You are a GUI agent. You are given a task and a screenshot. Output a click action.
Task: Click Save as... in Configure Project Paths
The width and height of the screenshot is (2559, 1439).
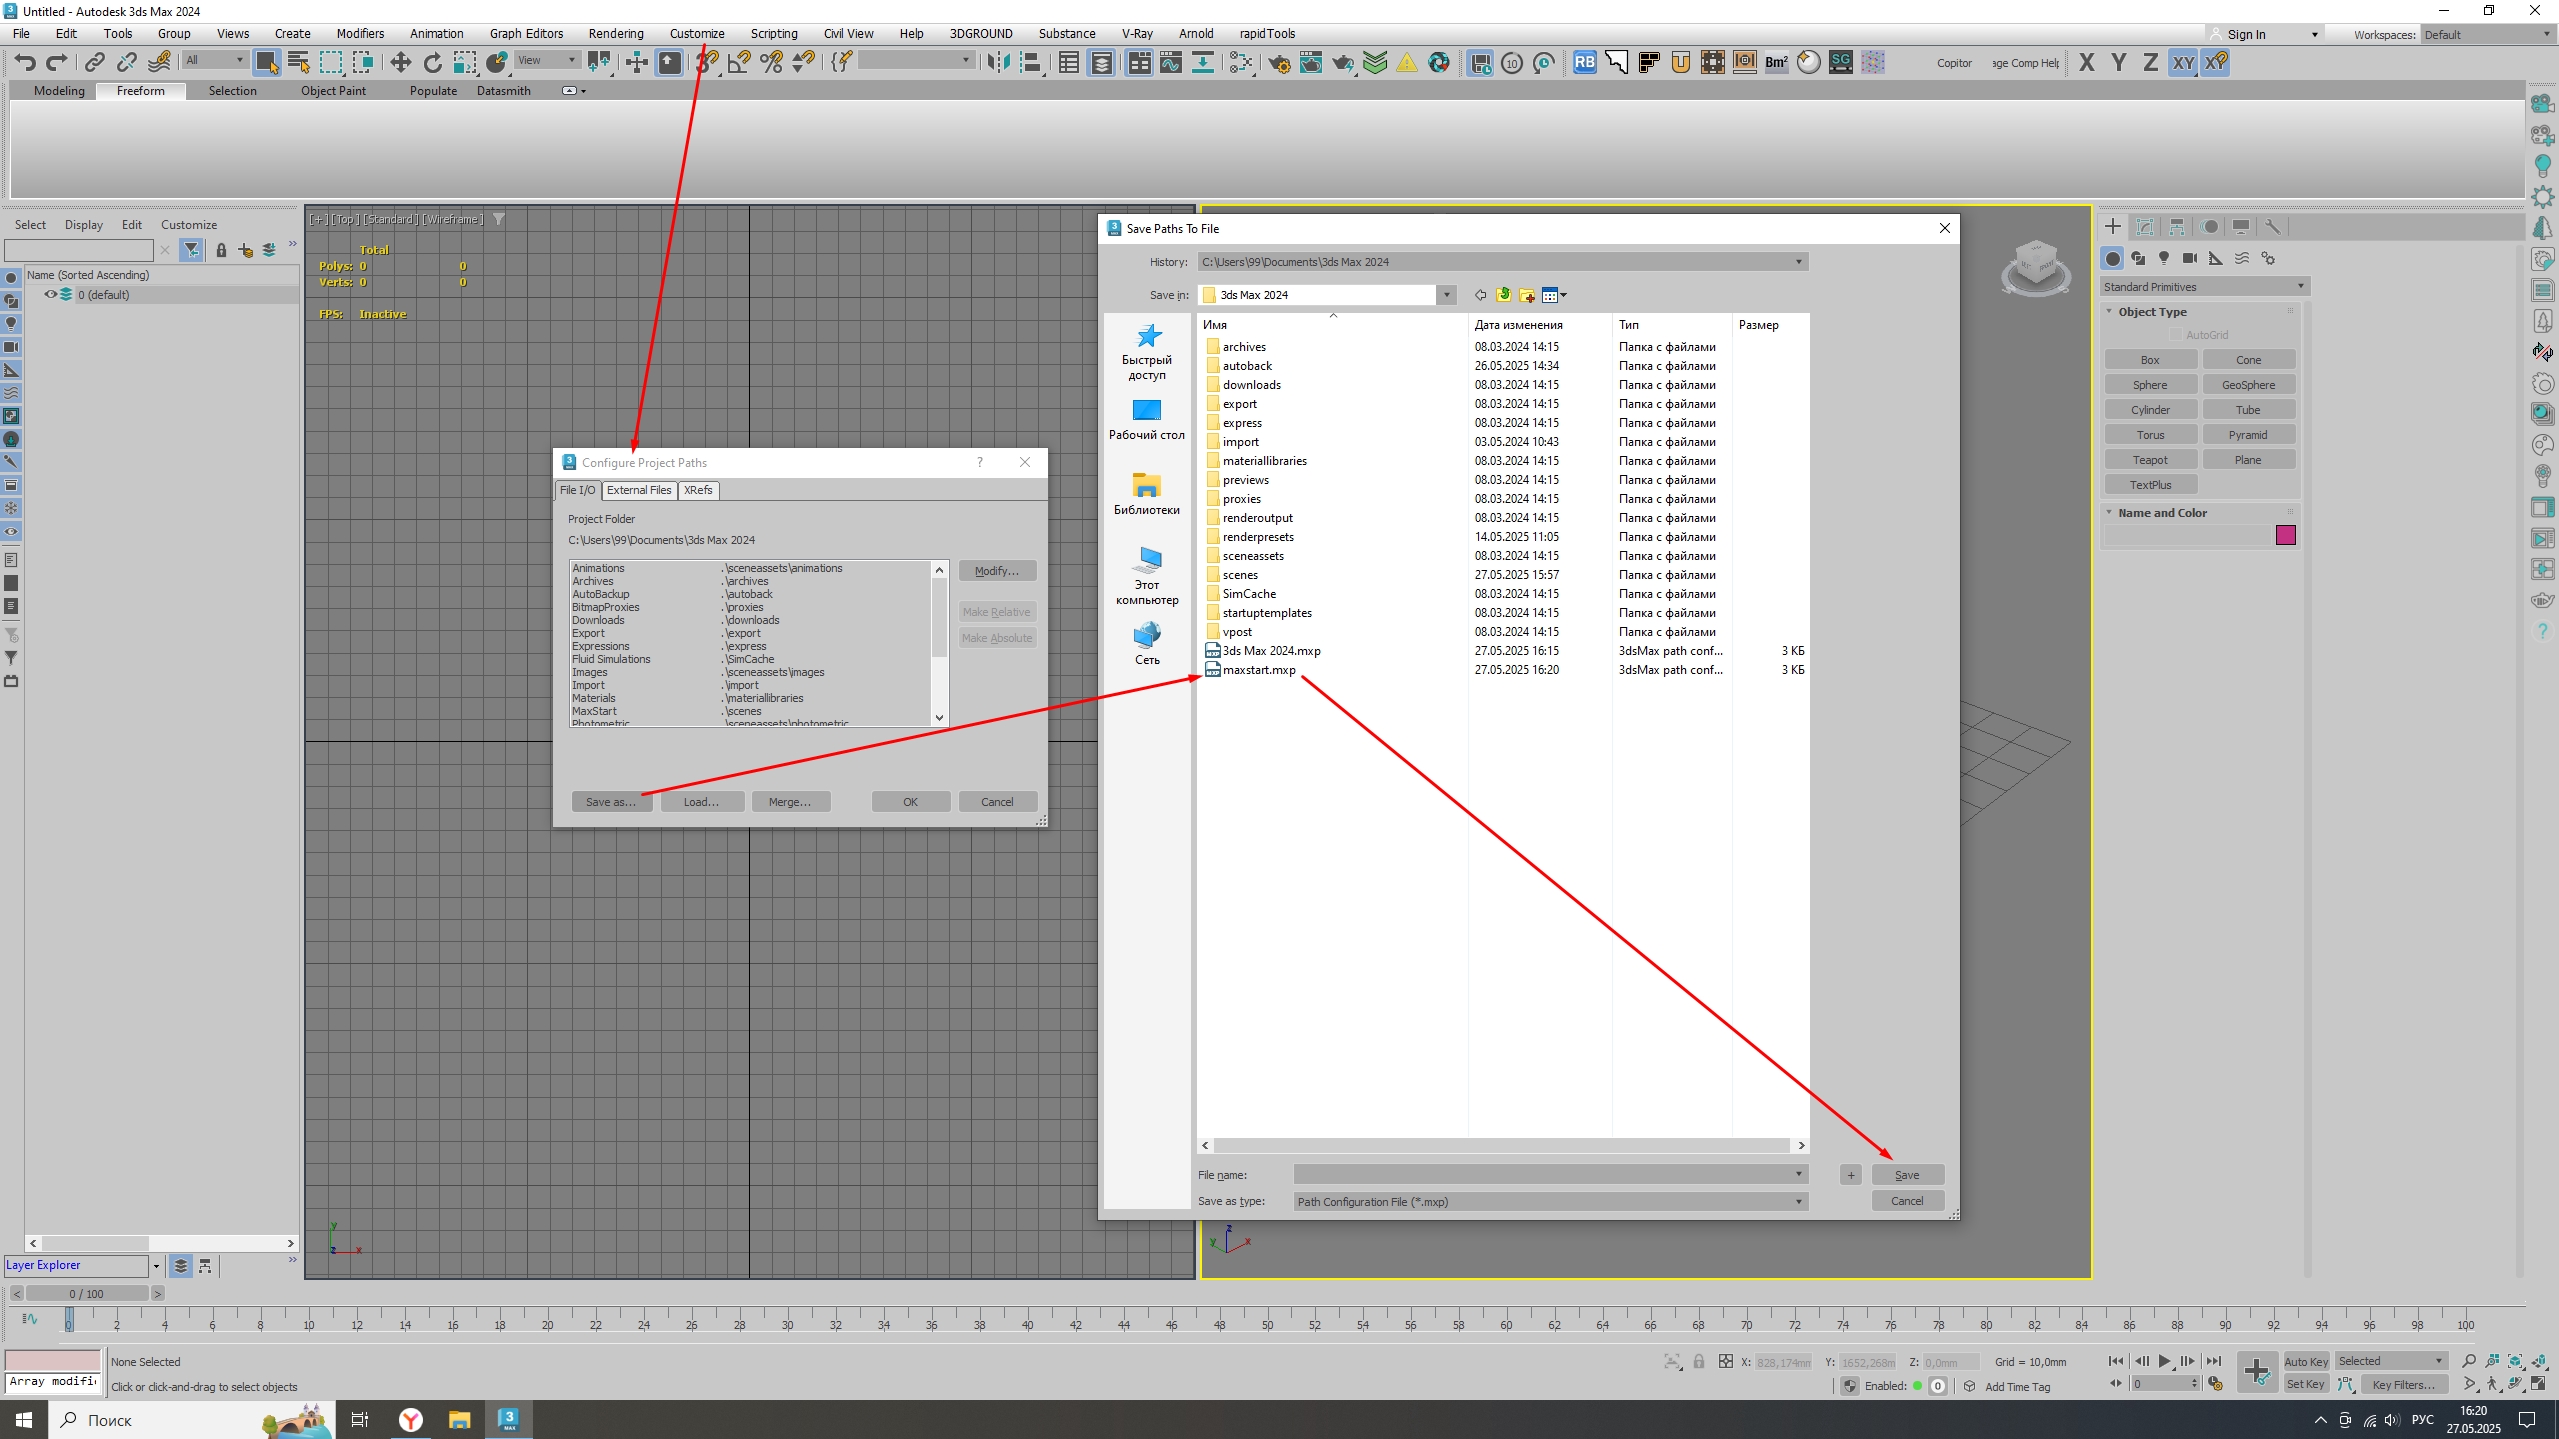610,802
